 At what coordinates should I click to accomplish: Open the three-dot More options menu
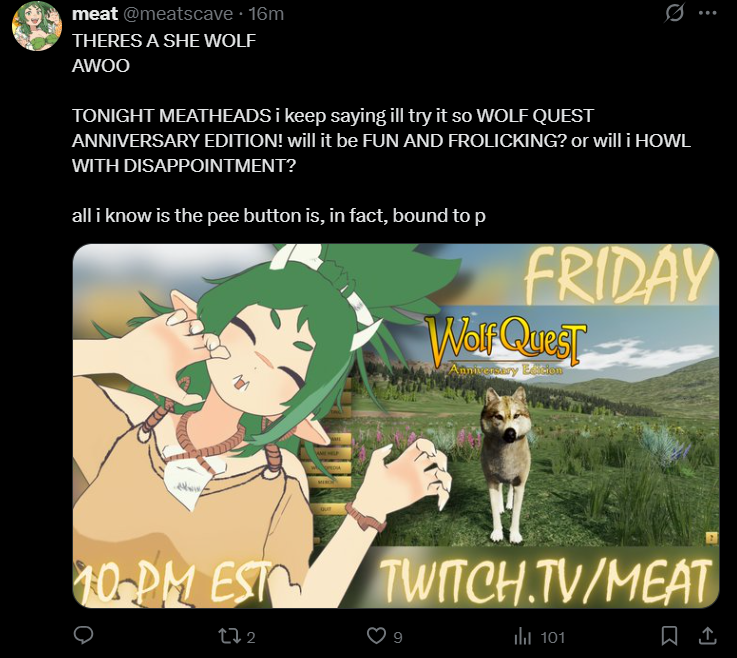click(x=707, y=13)
